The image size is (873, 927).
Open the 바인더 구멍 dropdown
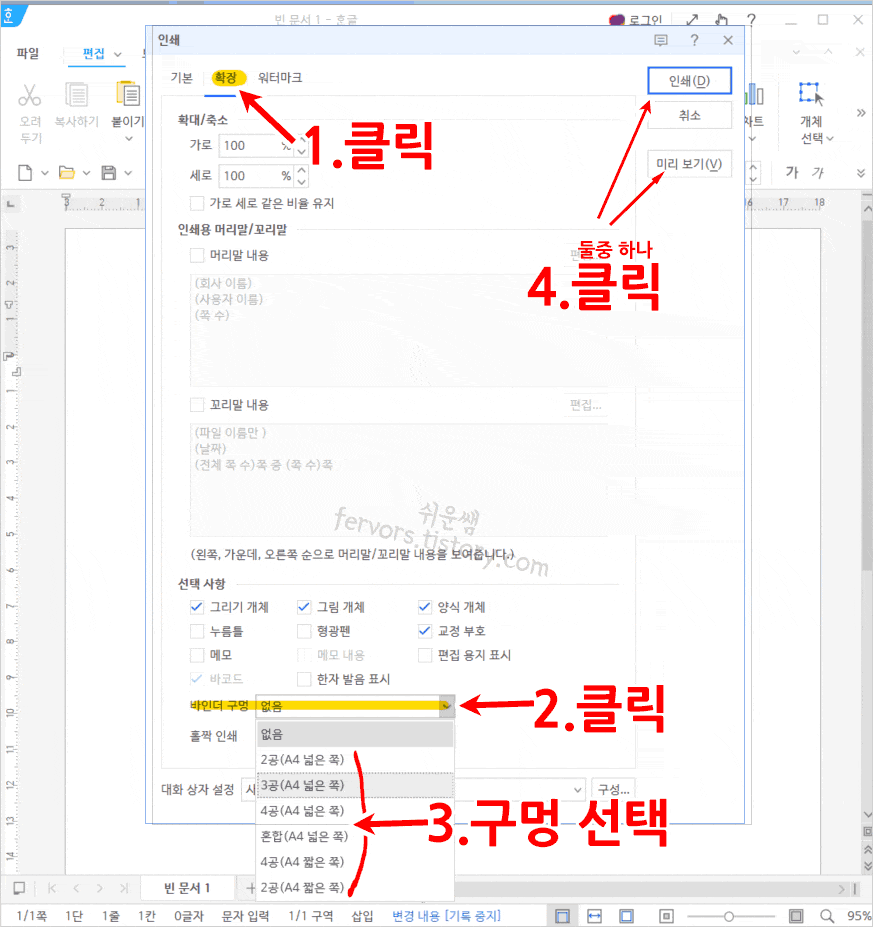coord(447,705)
